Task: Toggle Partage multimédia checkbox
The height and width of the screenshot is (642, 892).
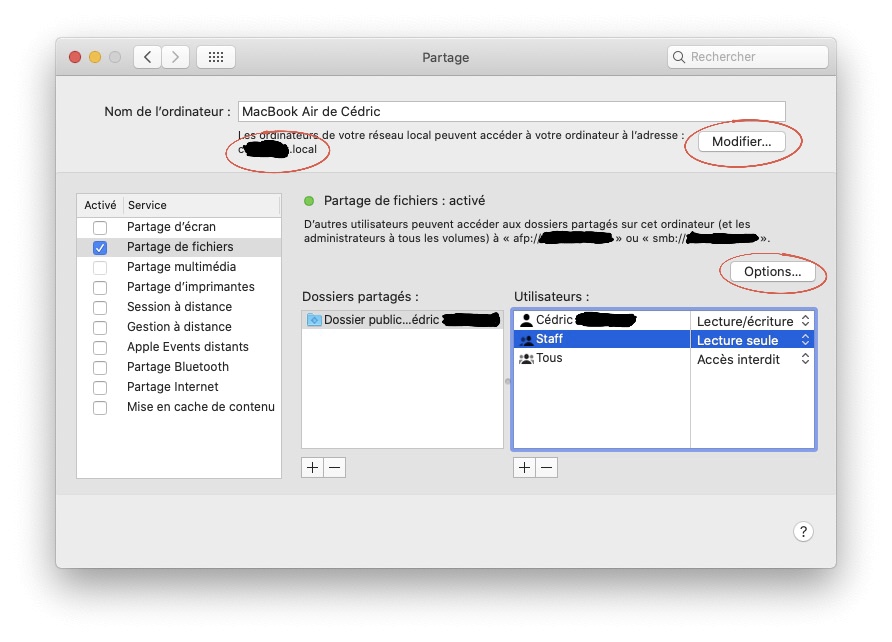Action: pos(100,267)
